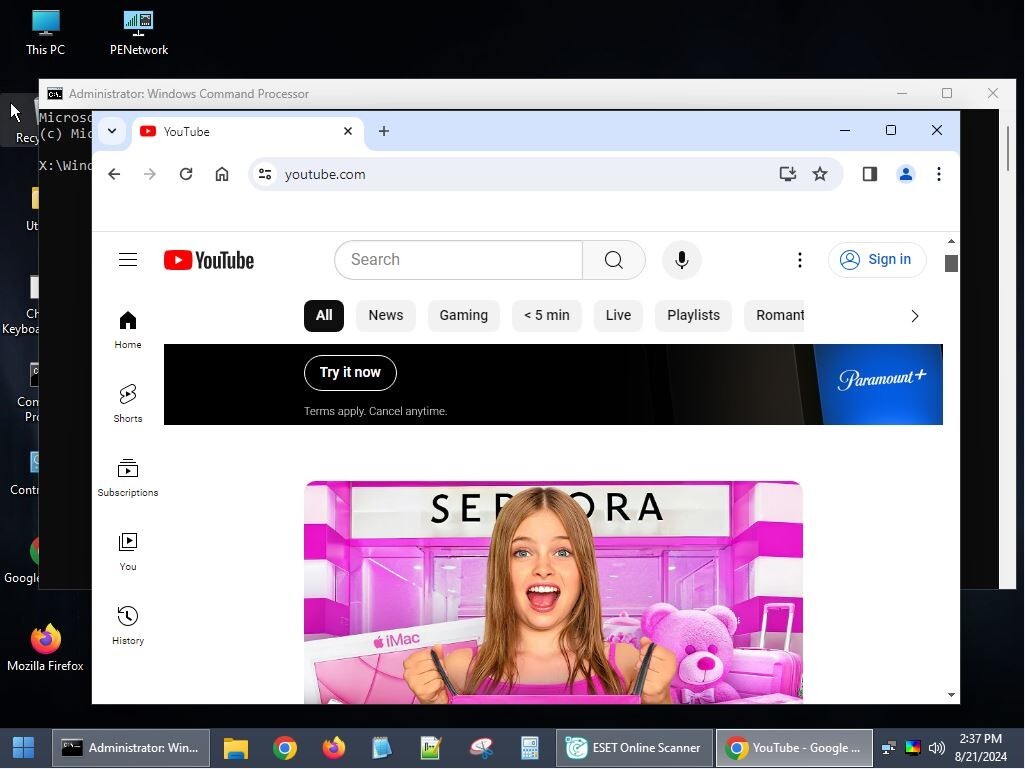Screen dimensions: 1025x769
Task: Click the Try it now button
Action: coord(350,372)
